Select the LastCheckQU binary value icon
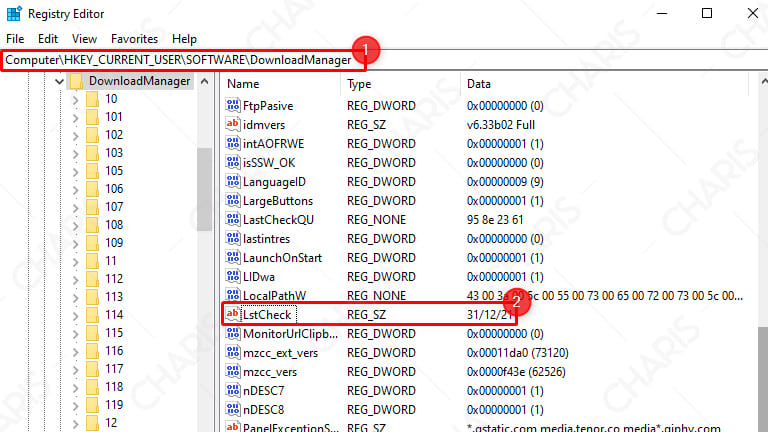The image size is (768, 432). point(233,219)
